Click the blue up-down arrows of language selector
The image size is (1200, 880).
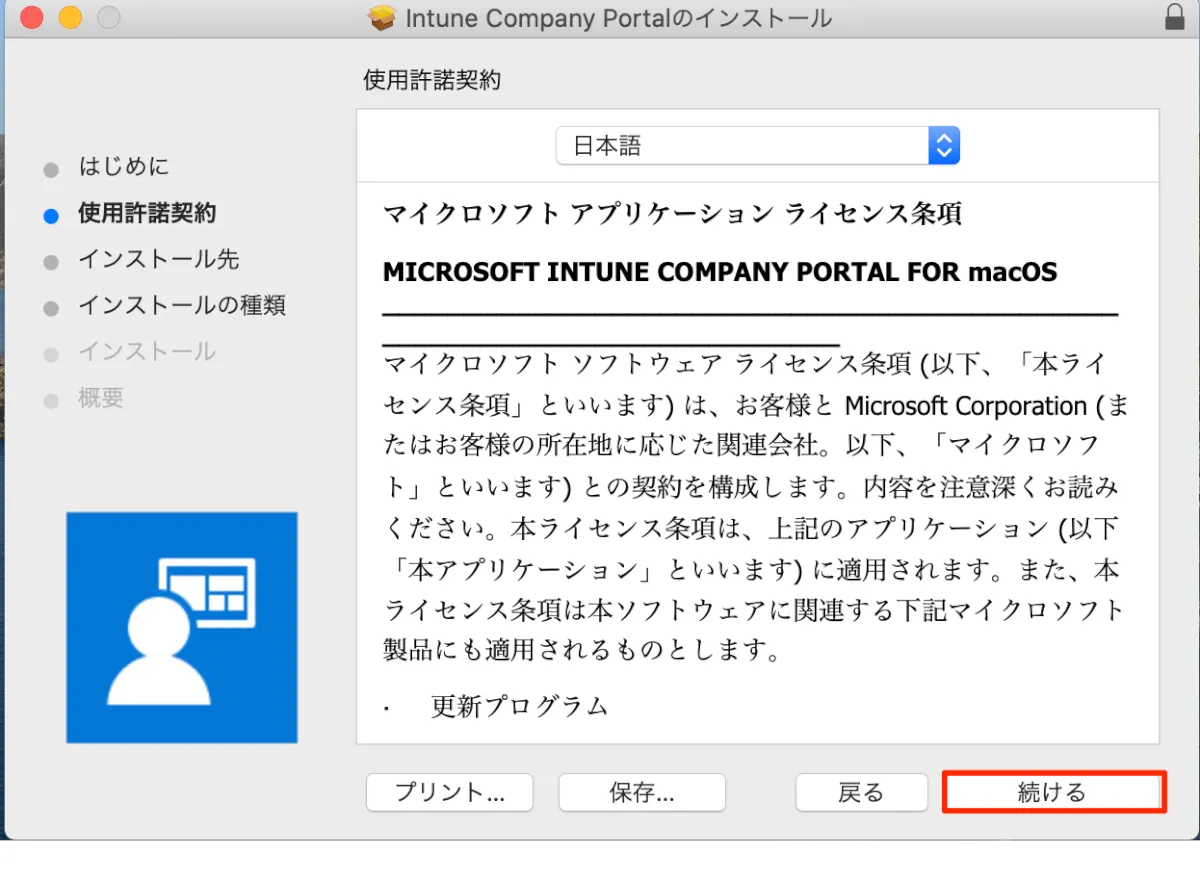click(944, 146)
